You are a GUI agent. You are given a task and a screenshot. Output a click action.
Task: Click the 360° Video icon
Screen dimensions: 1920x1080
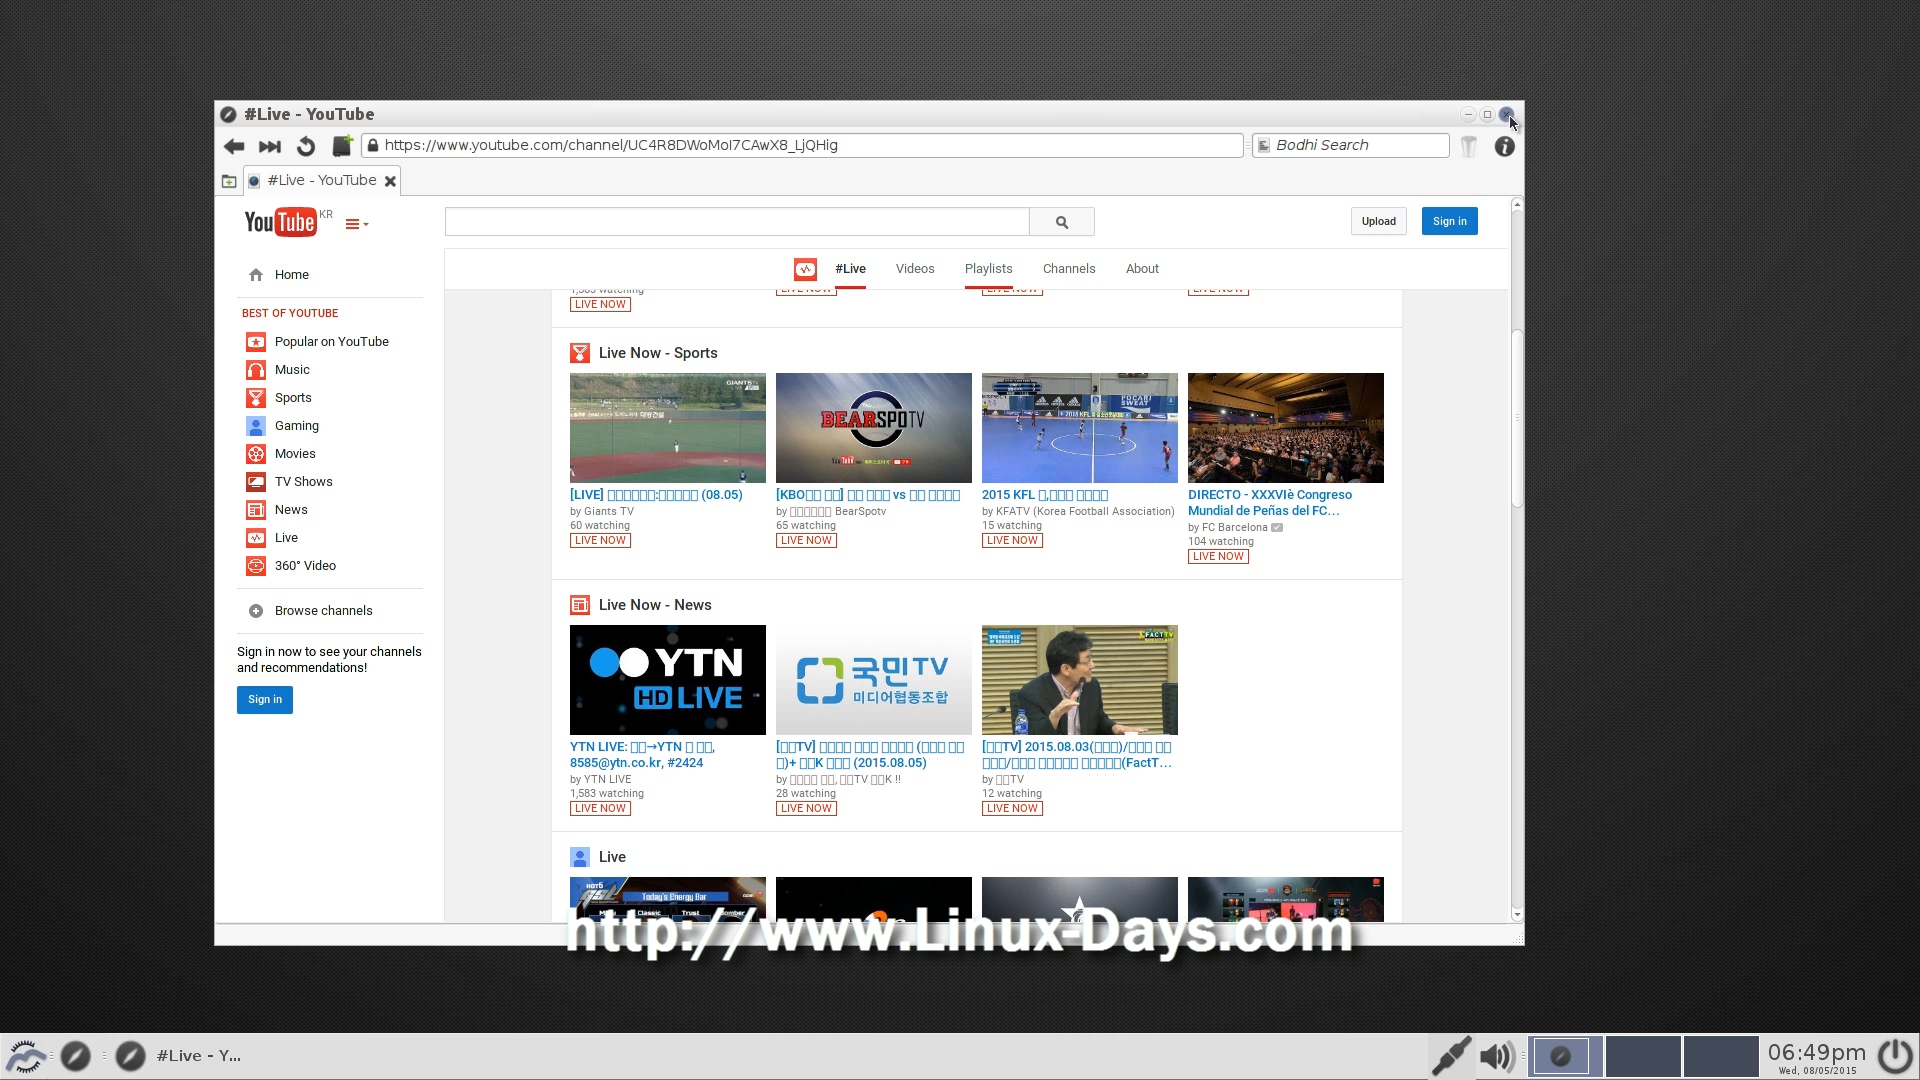[256, 566]
